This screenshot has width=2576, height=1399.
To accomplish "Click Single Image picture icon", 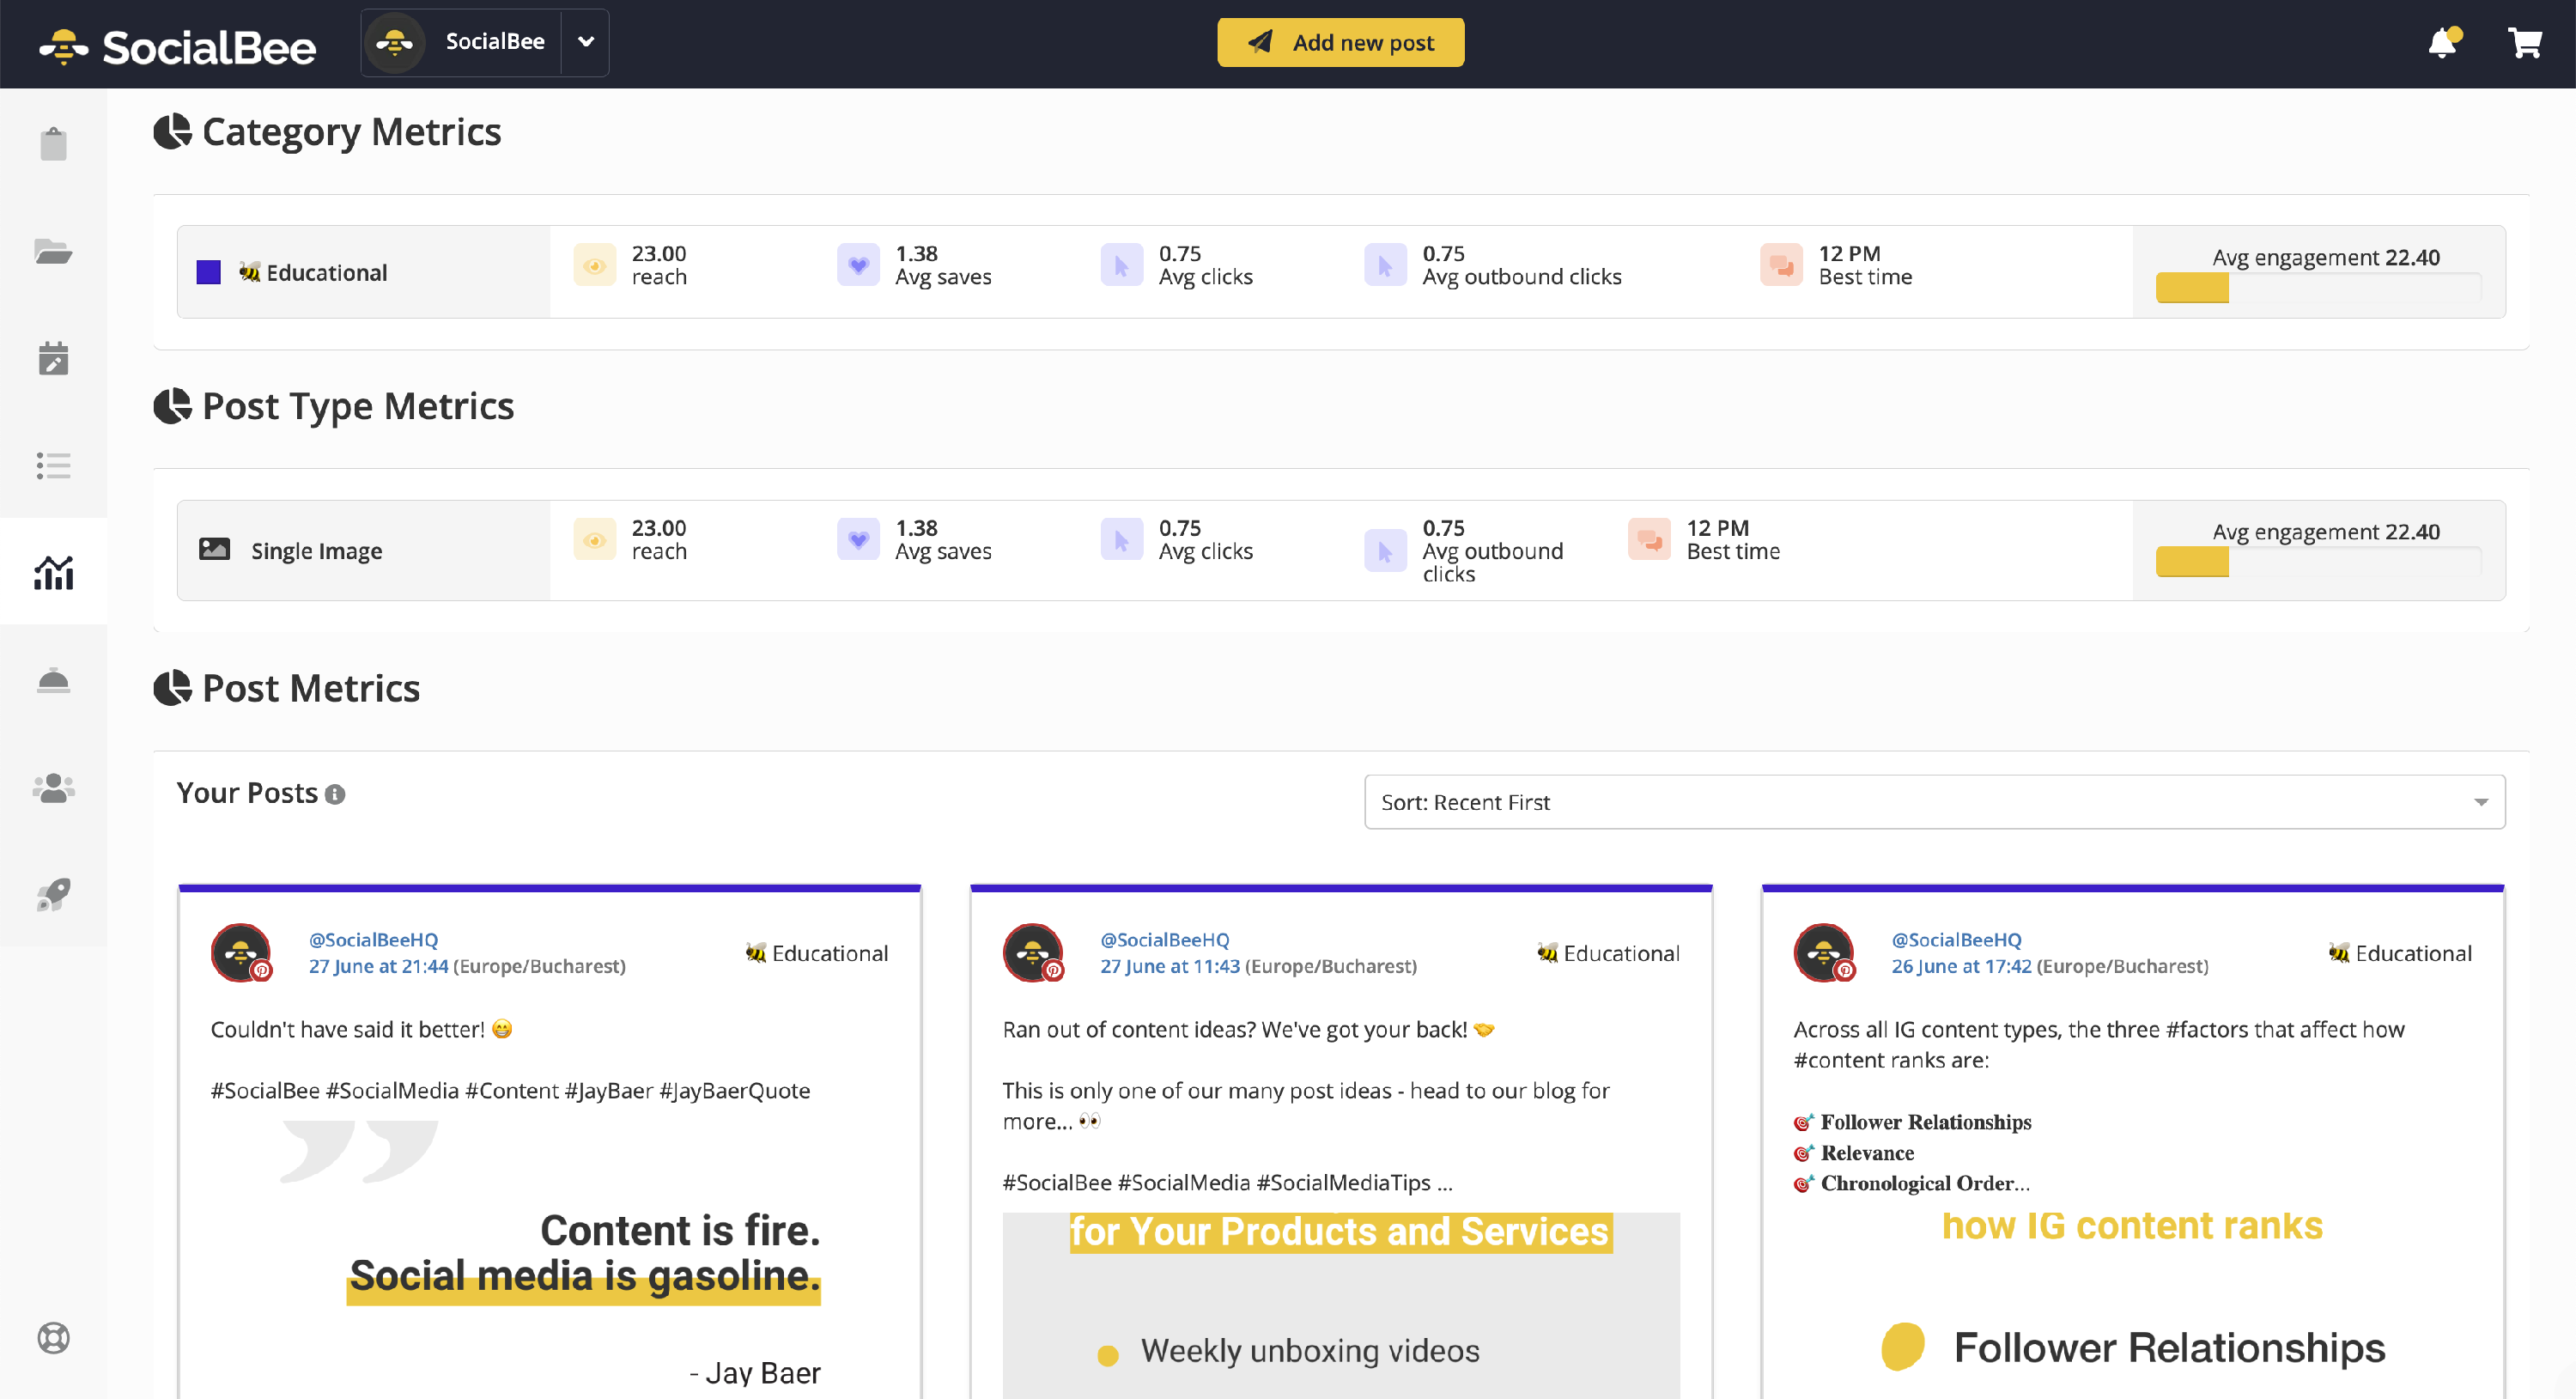I will pos(214,549).
